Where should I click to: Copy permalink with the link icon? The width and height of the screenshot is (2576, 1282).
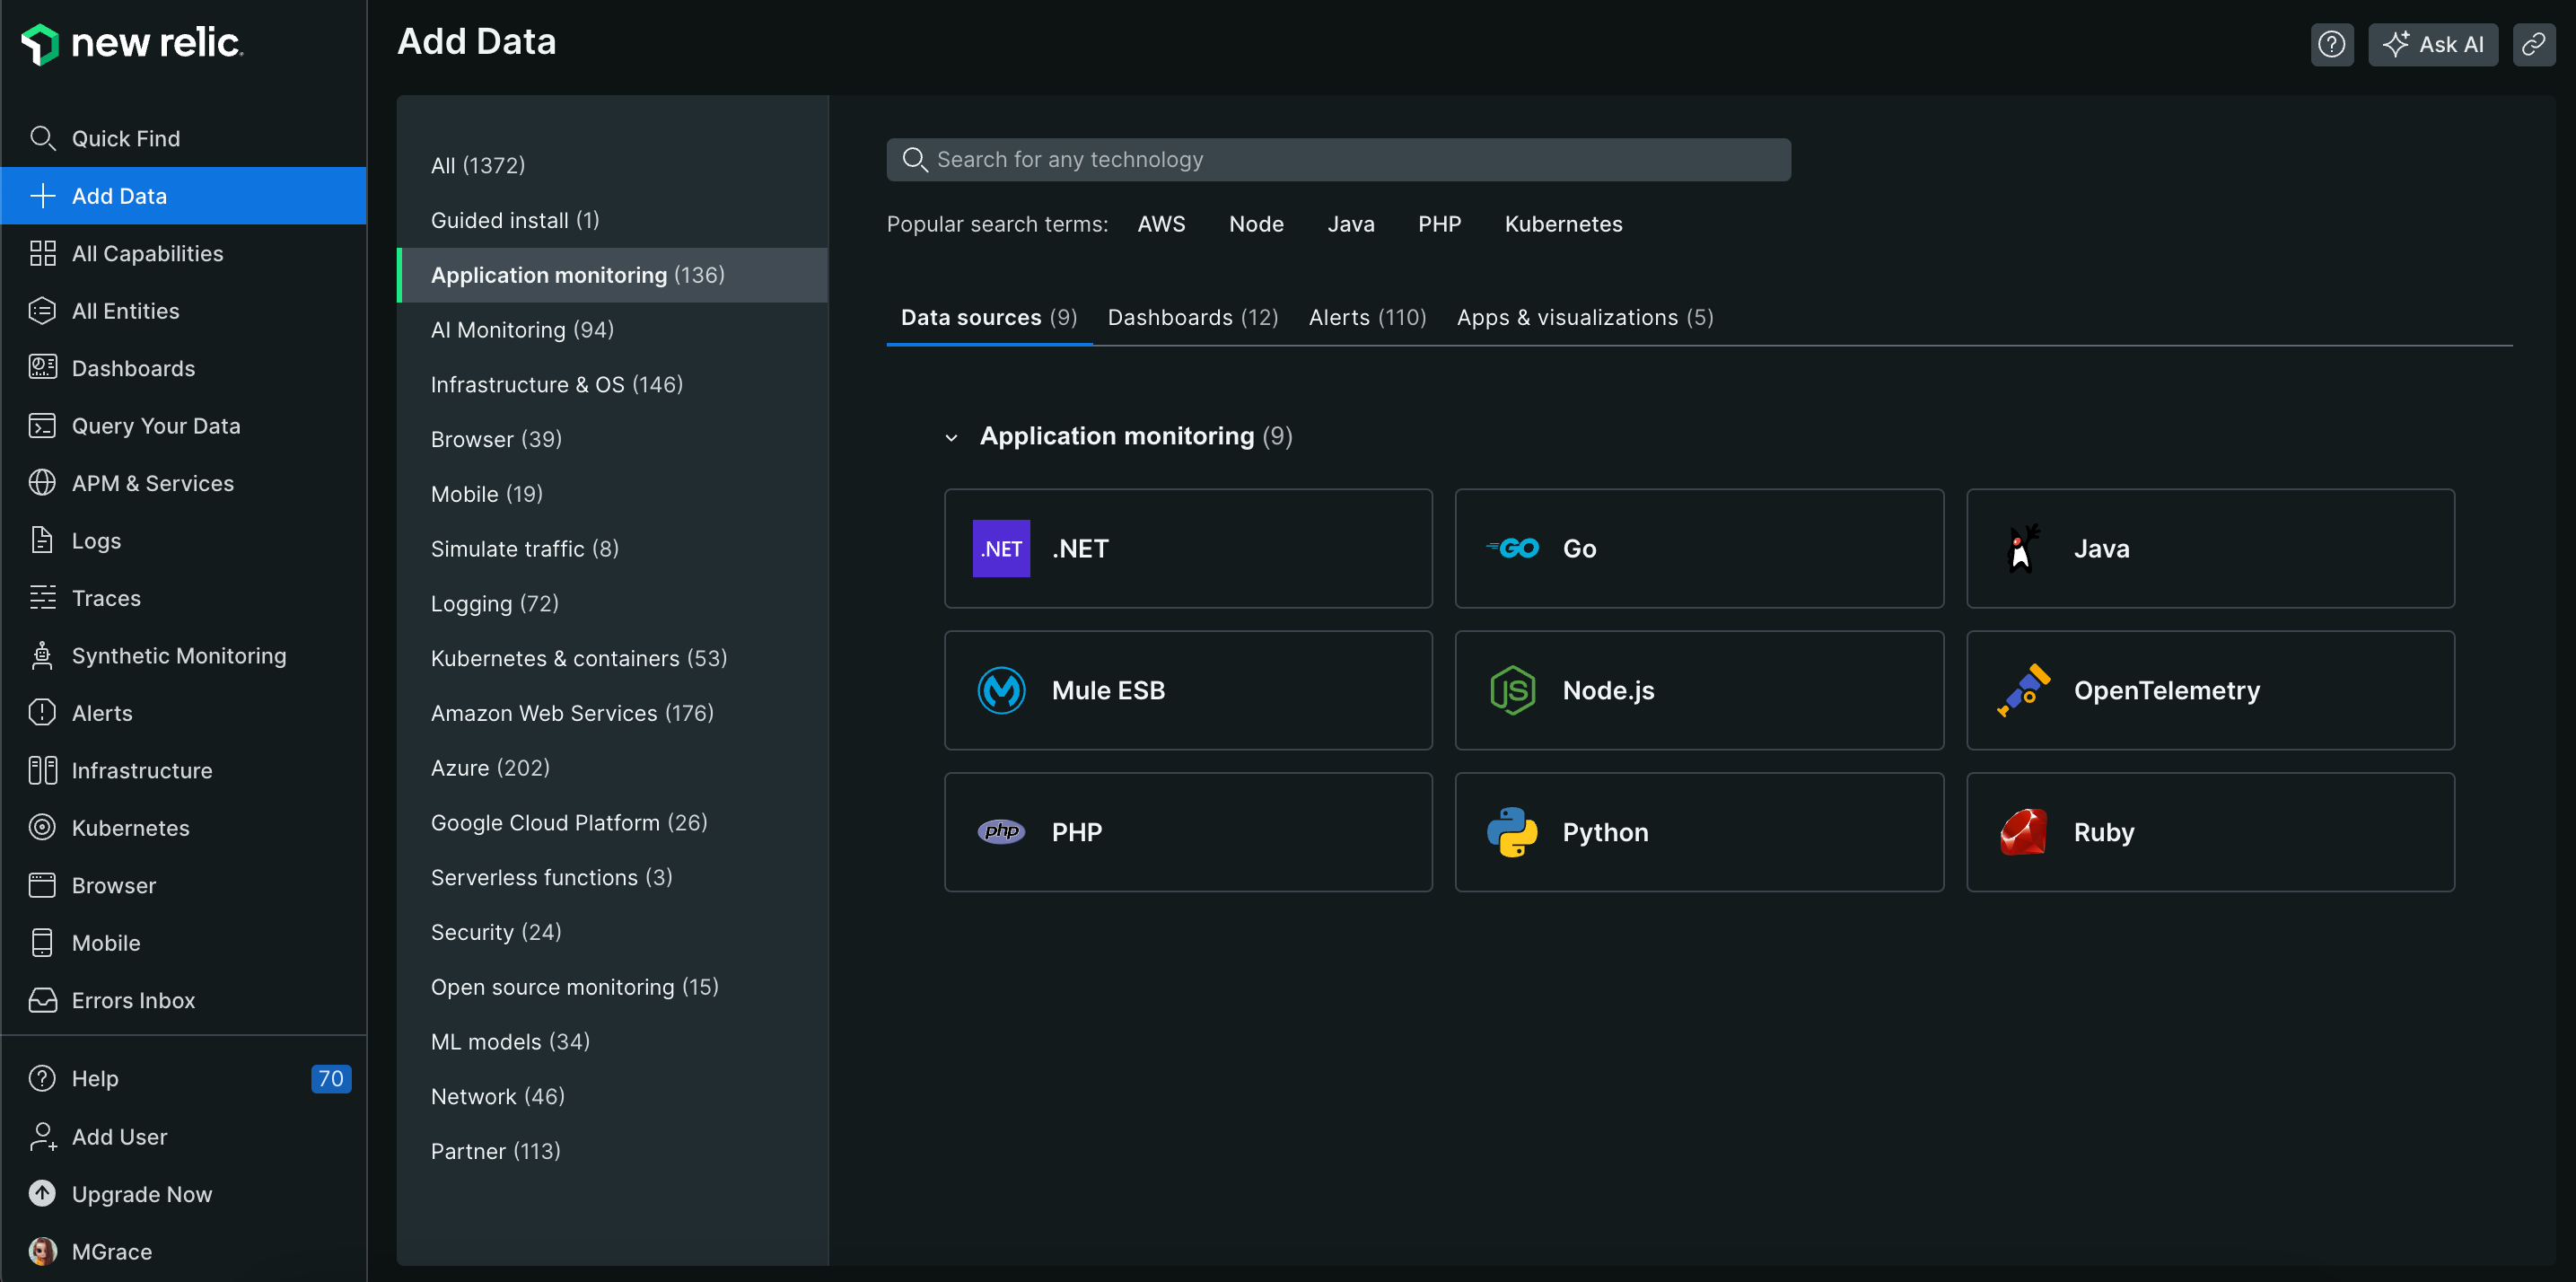(2533, 45)
